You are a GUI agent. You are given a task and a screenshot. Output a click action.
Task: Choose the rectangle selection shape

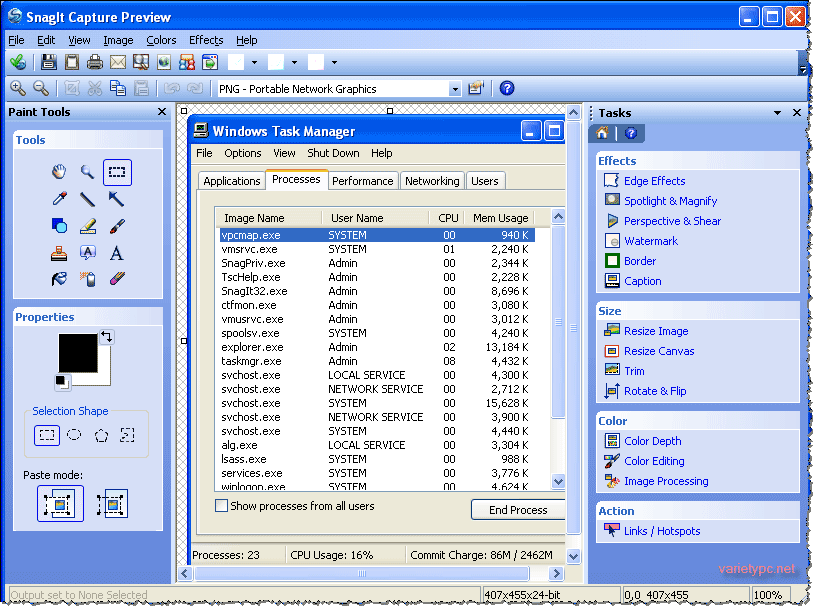pyautogui.click(x=47, y=435)
